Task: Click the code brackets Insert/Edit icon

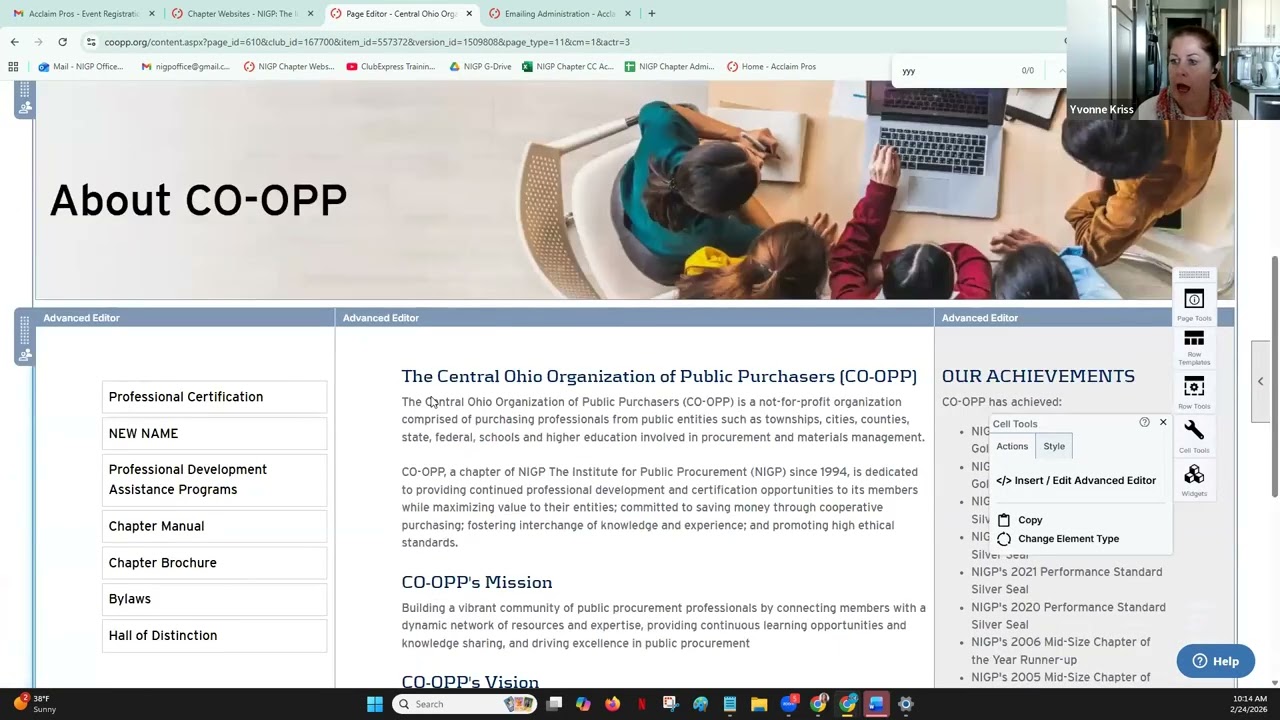Action: tap(1004, 481)
